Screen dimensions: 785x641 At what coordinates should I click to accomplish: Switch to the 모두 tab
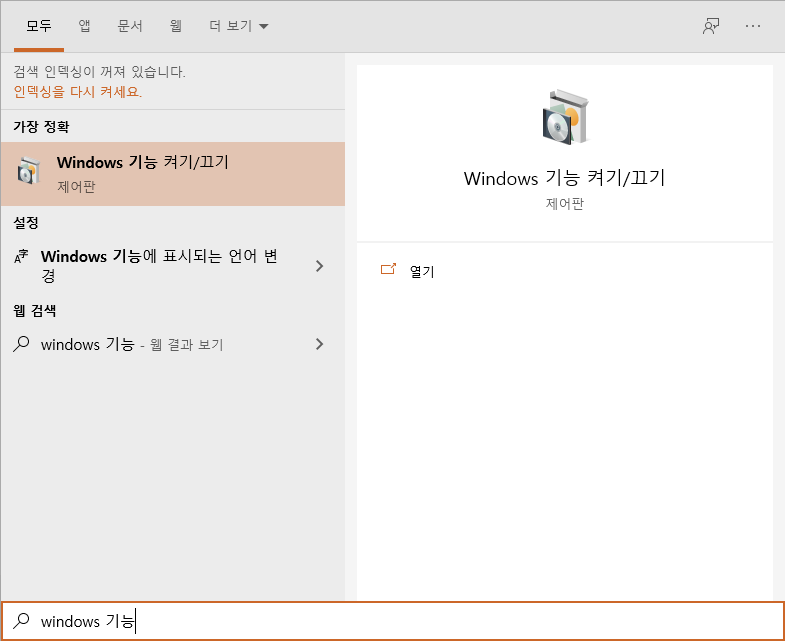pos(39,26)
